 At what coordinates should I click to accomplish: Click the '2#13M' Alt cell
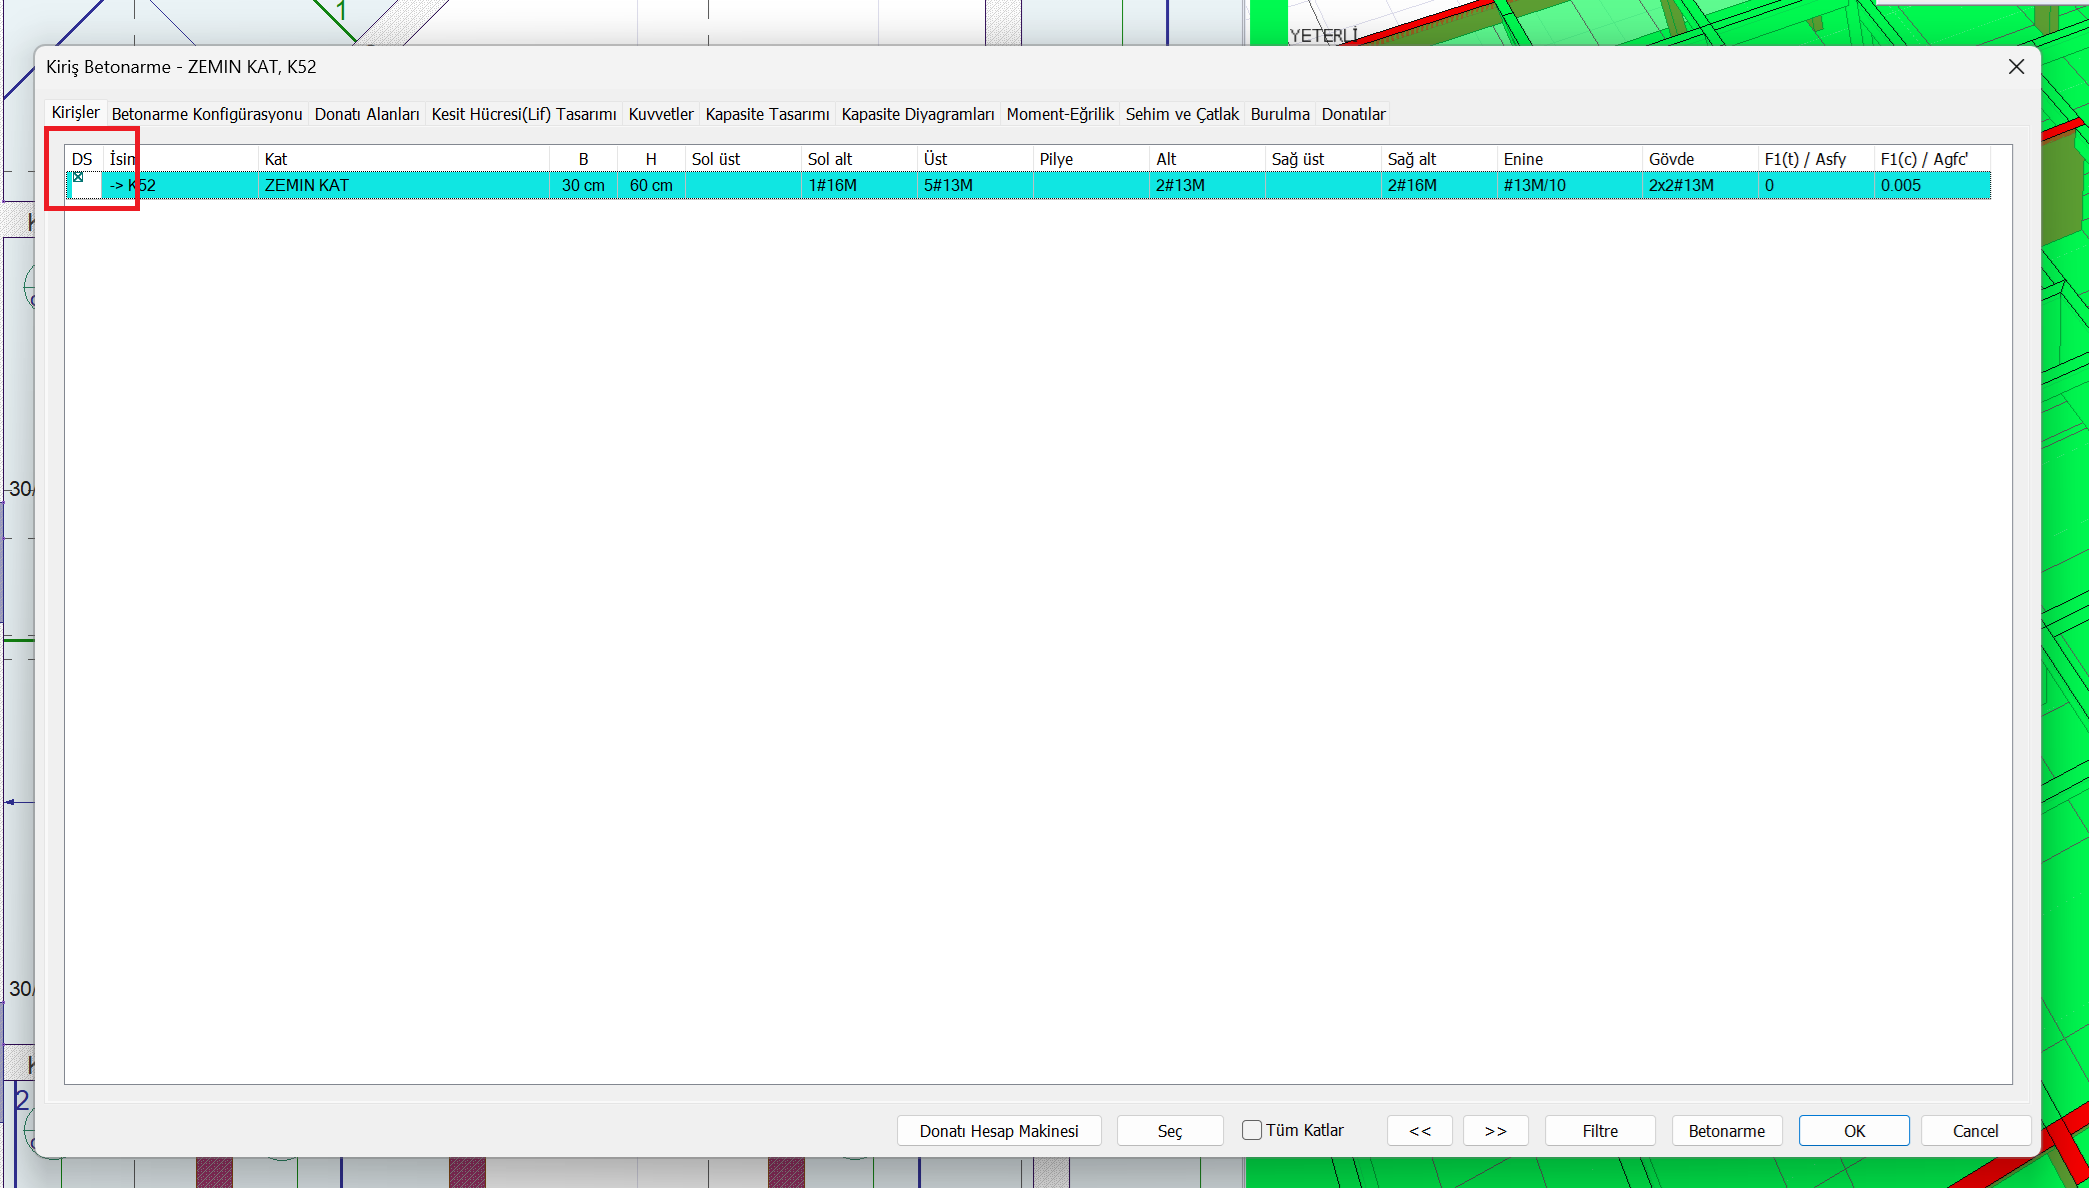click(x=1207, y=185)
